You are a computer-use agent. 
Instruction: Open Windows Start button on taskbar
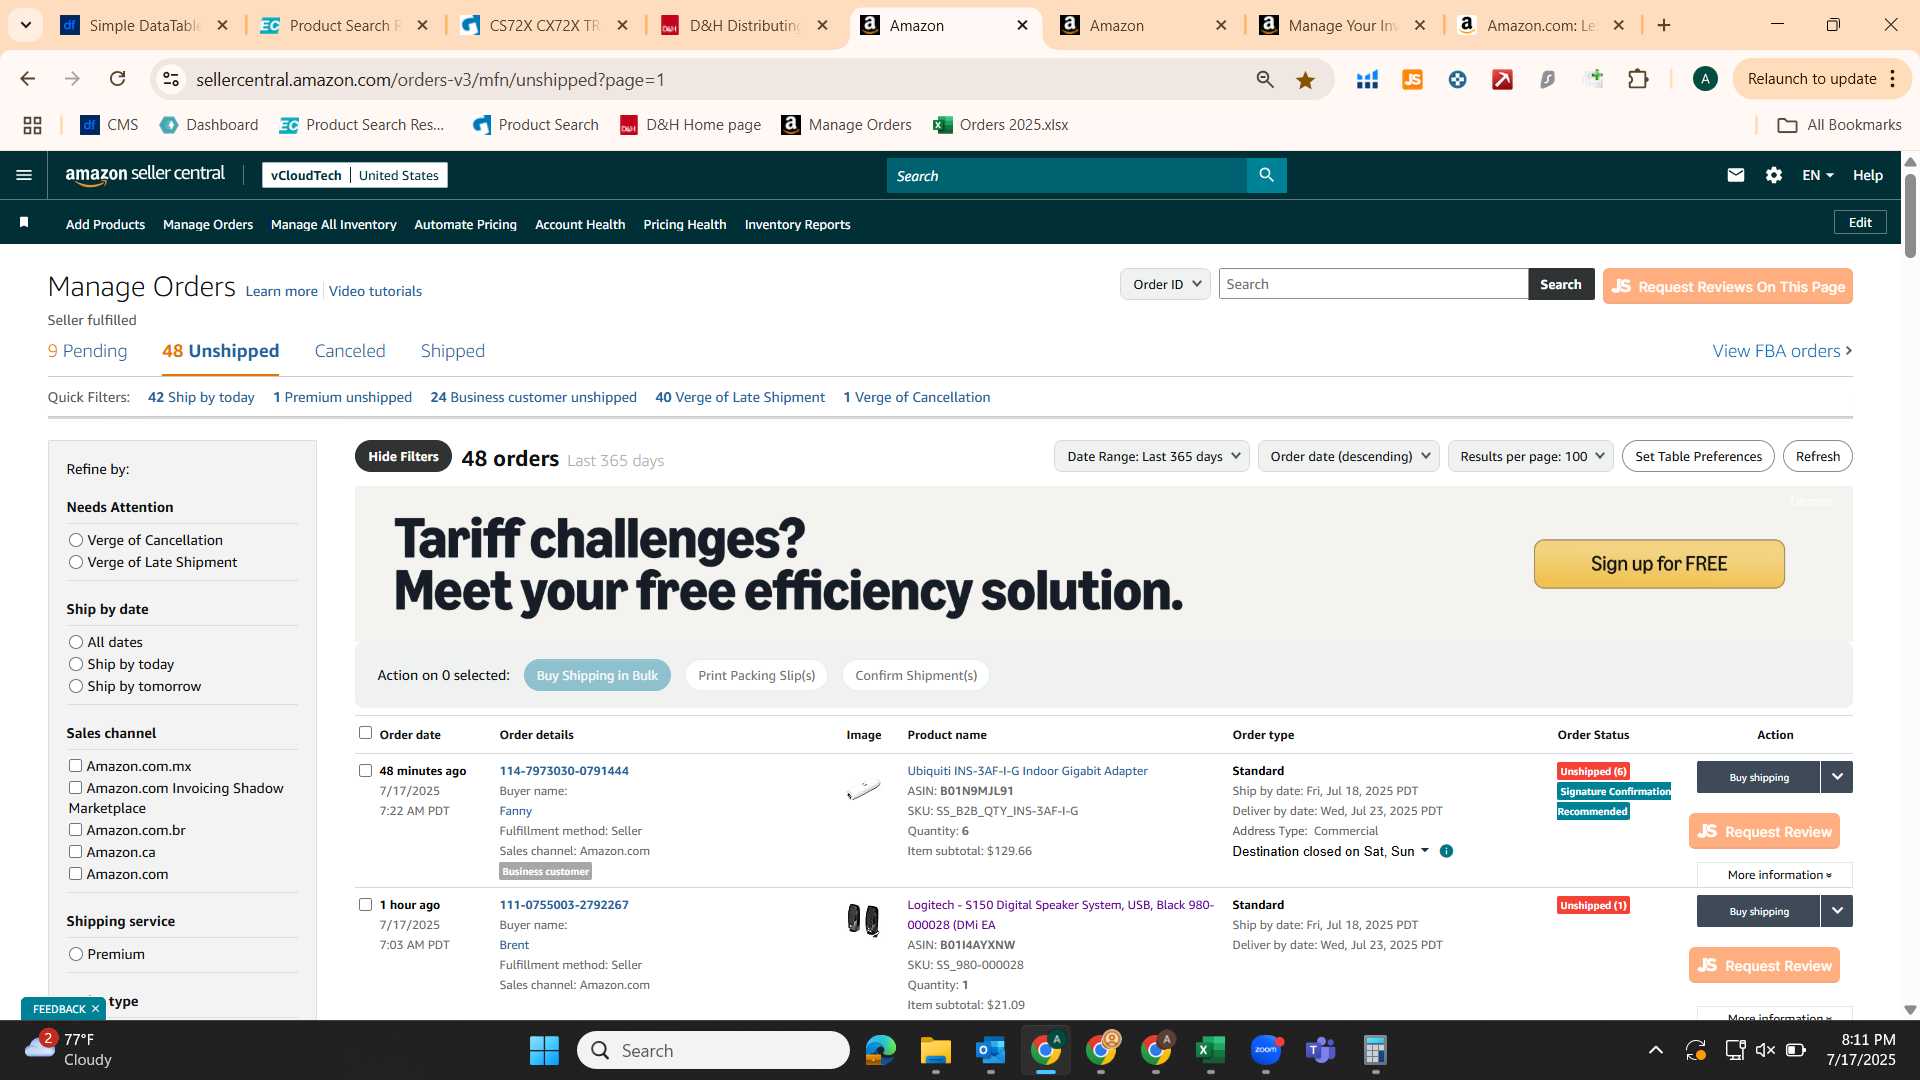pyautogui.click(x=544, y=1050)
